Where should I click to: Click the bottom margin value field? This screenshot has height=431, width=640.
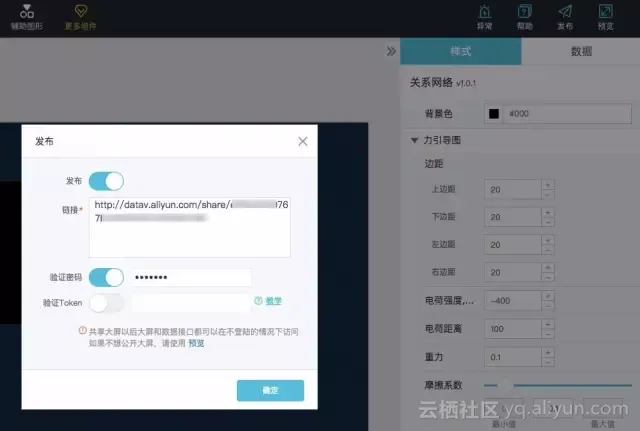(x=513, y=217)
